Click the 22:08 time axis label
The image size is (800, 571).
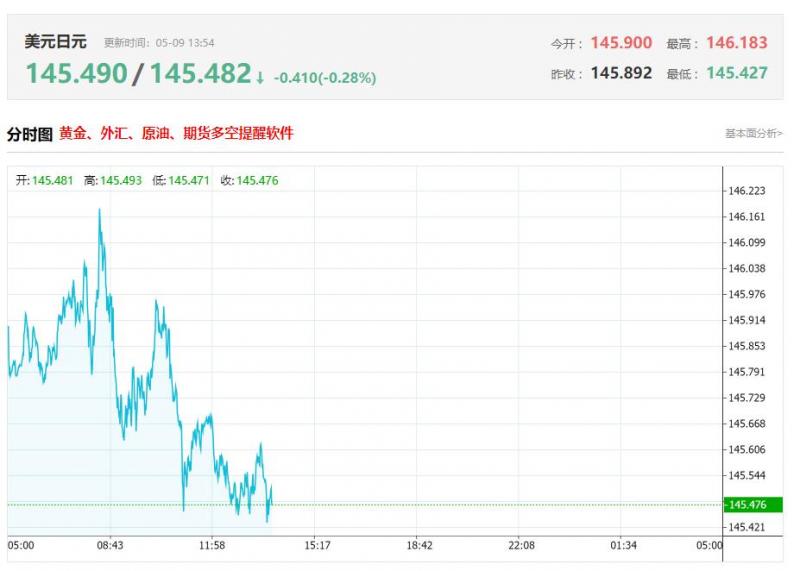click(x=521, y=545)
